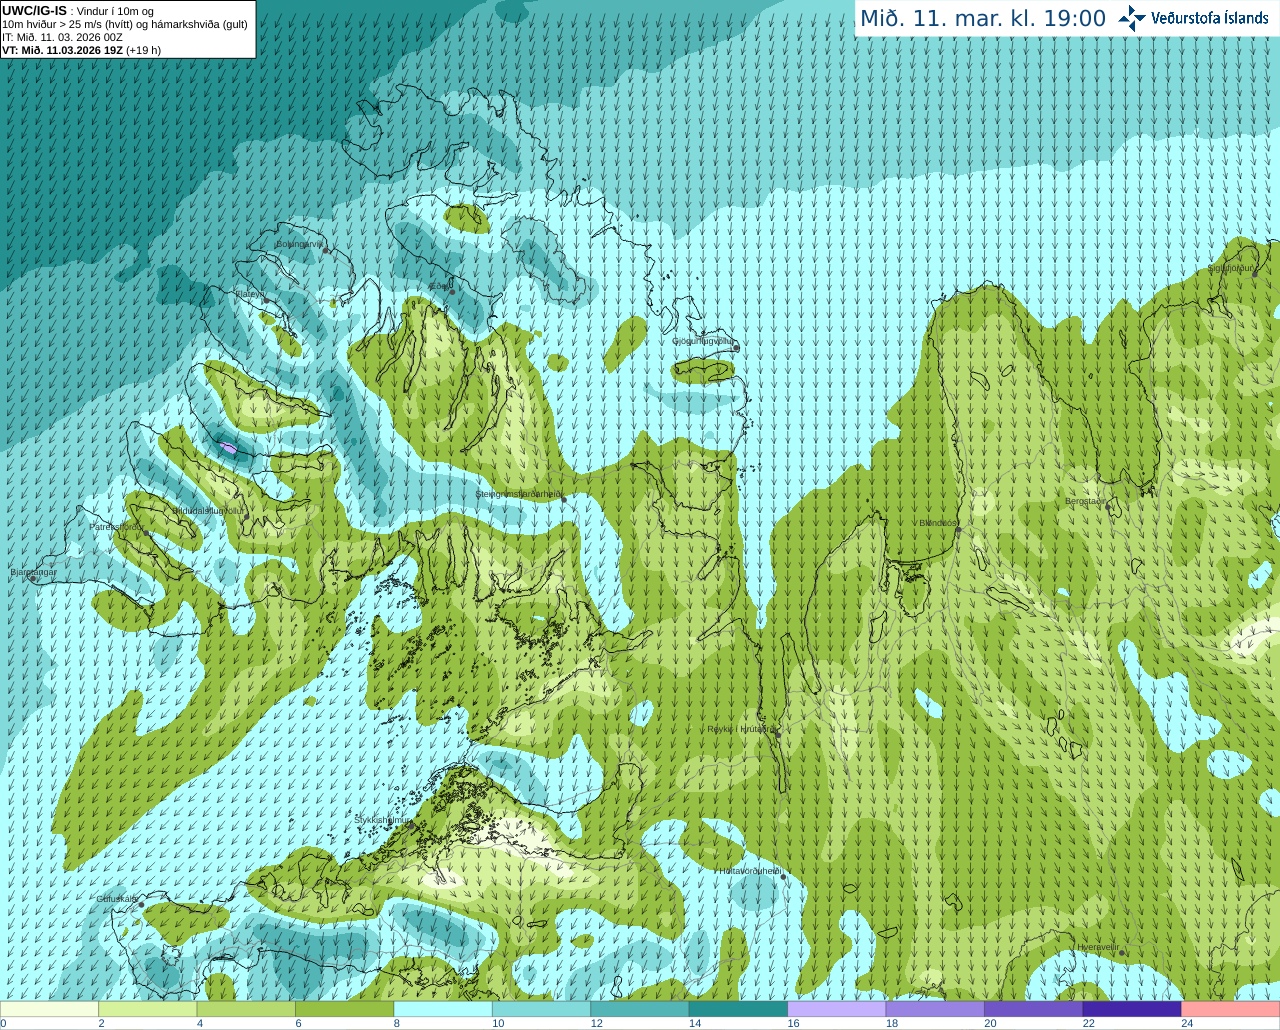This screenshot has height=1030, width=1280.
Task: Click the legend scale value 16
Action: pyautogui.click(x=793, y=1023)
